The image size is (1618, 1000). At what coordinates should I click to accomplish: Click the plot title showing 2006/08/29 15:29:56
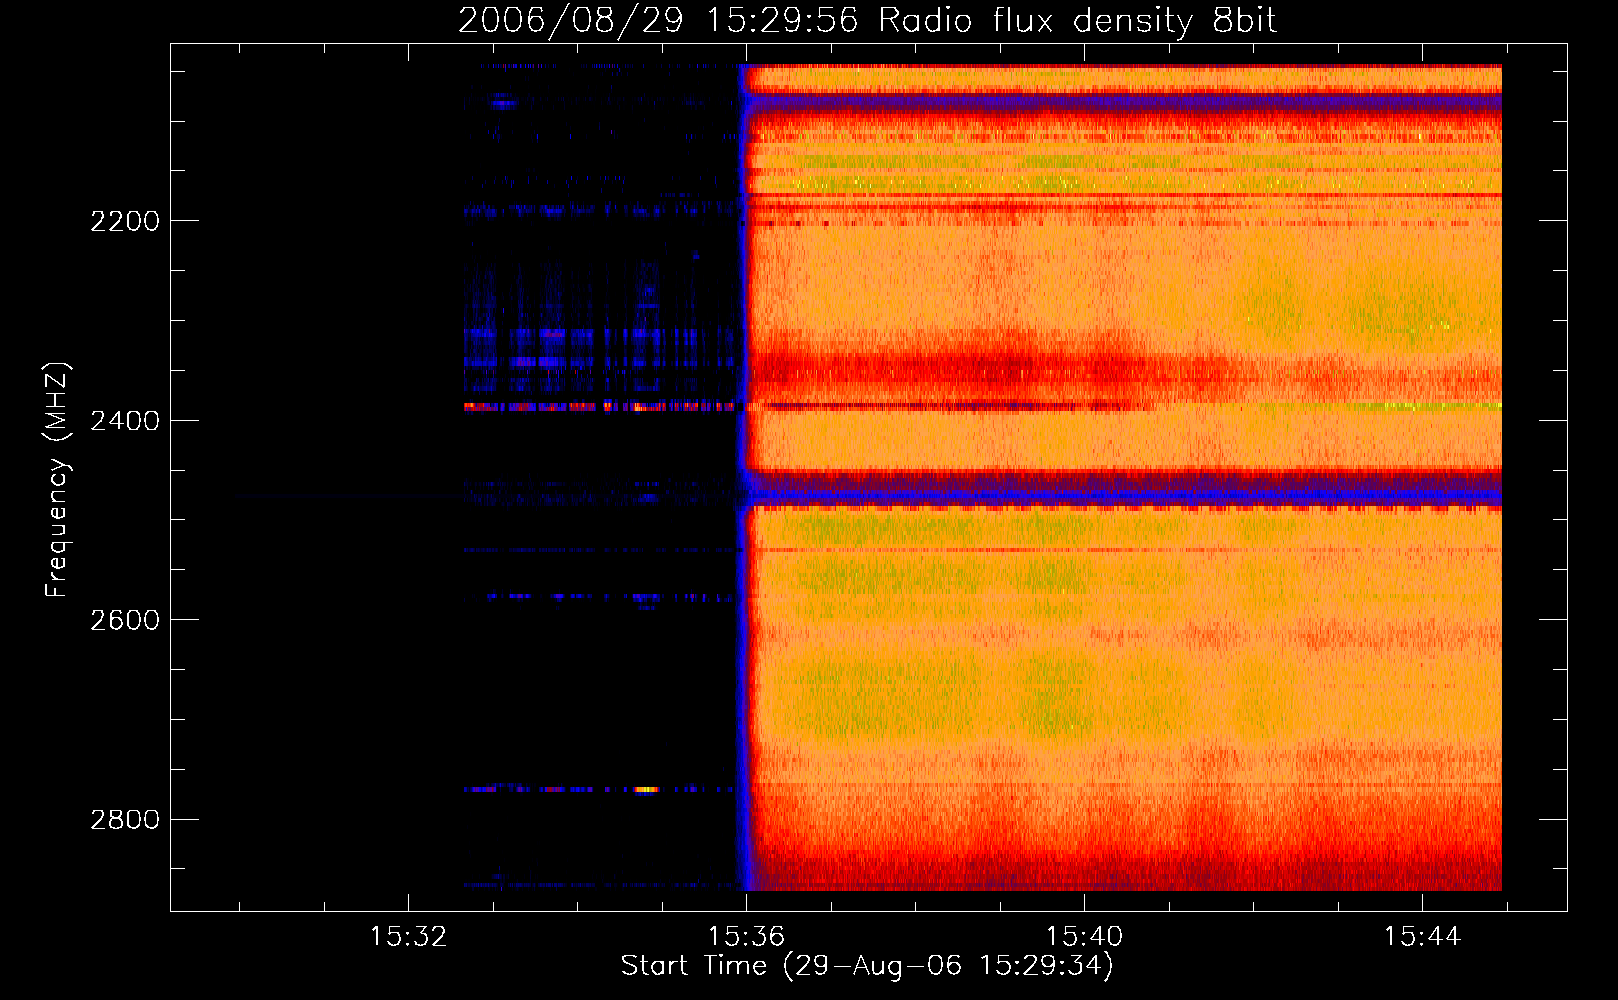click(867, 20)
